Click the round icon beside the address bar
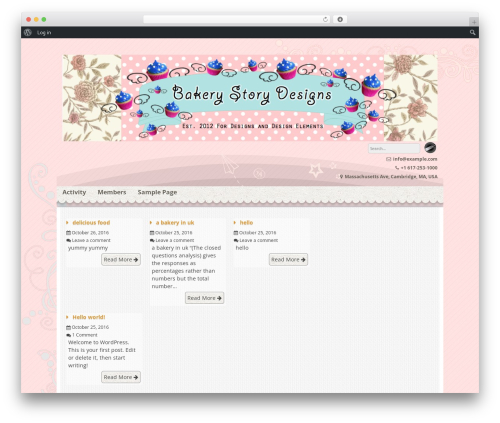Viewport: 500px width, 423px height. (340, 20)
